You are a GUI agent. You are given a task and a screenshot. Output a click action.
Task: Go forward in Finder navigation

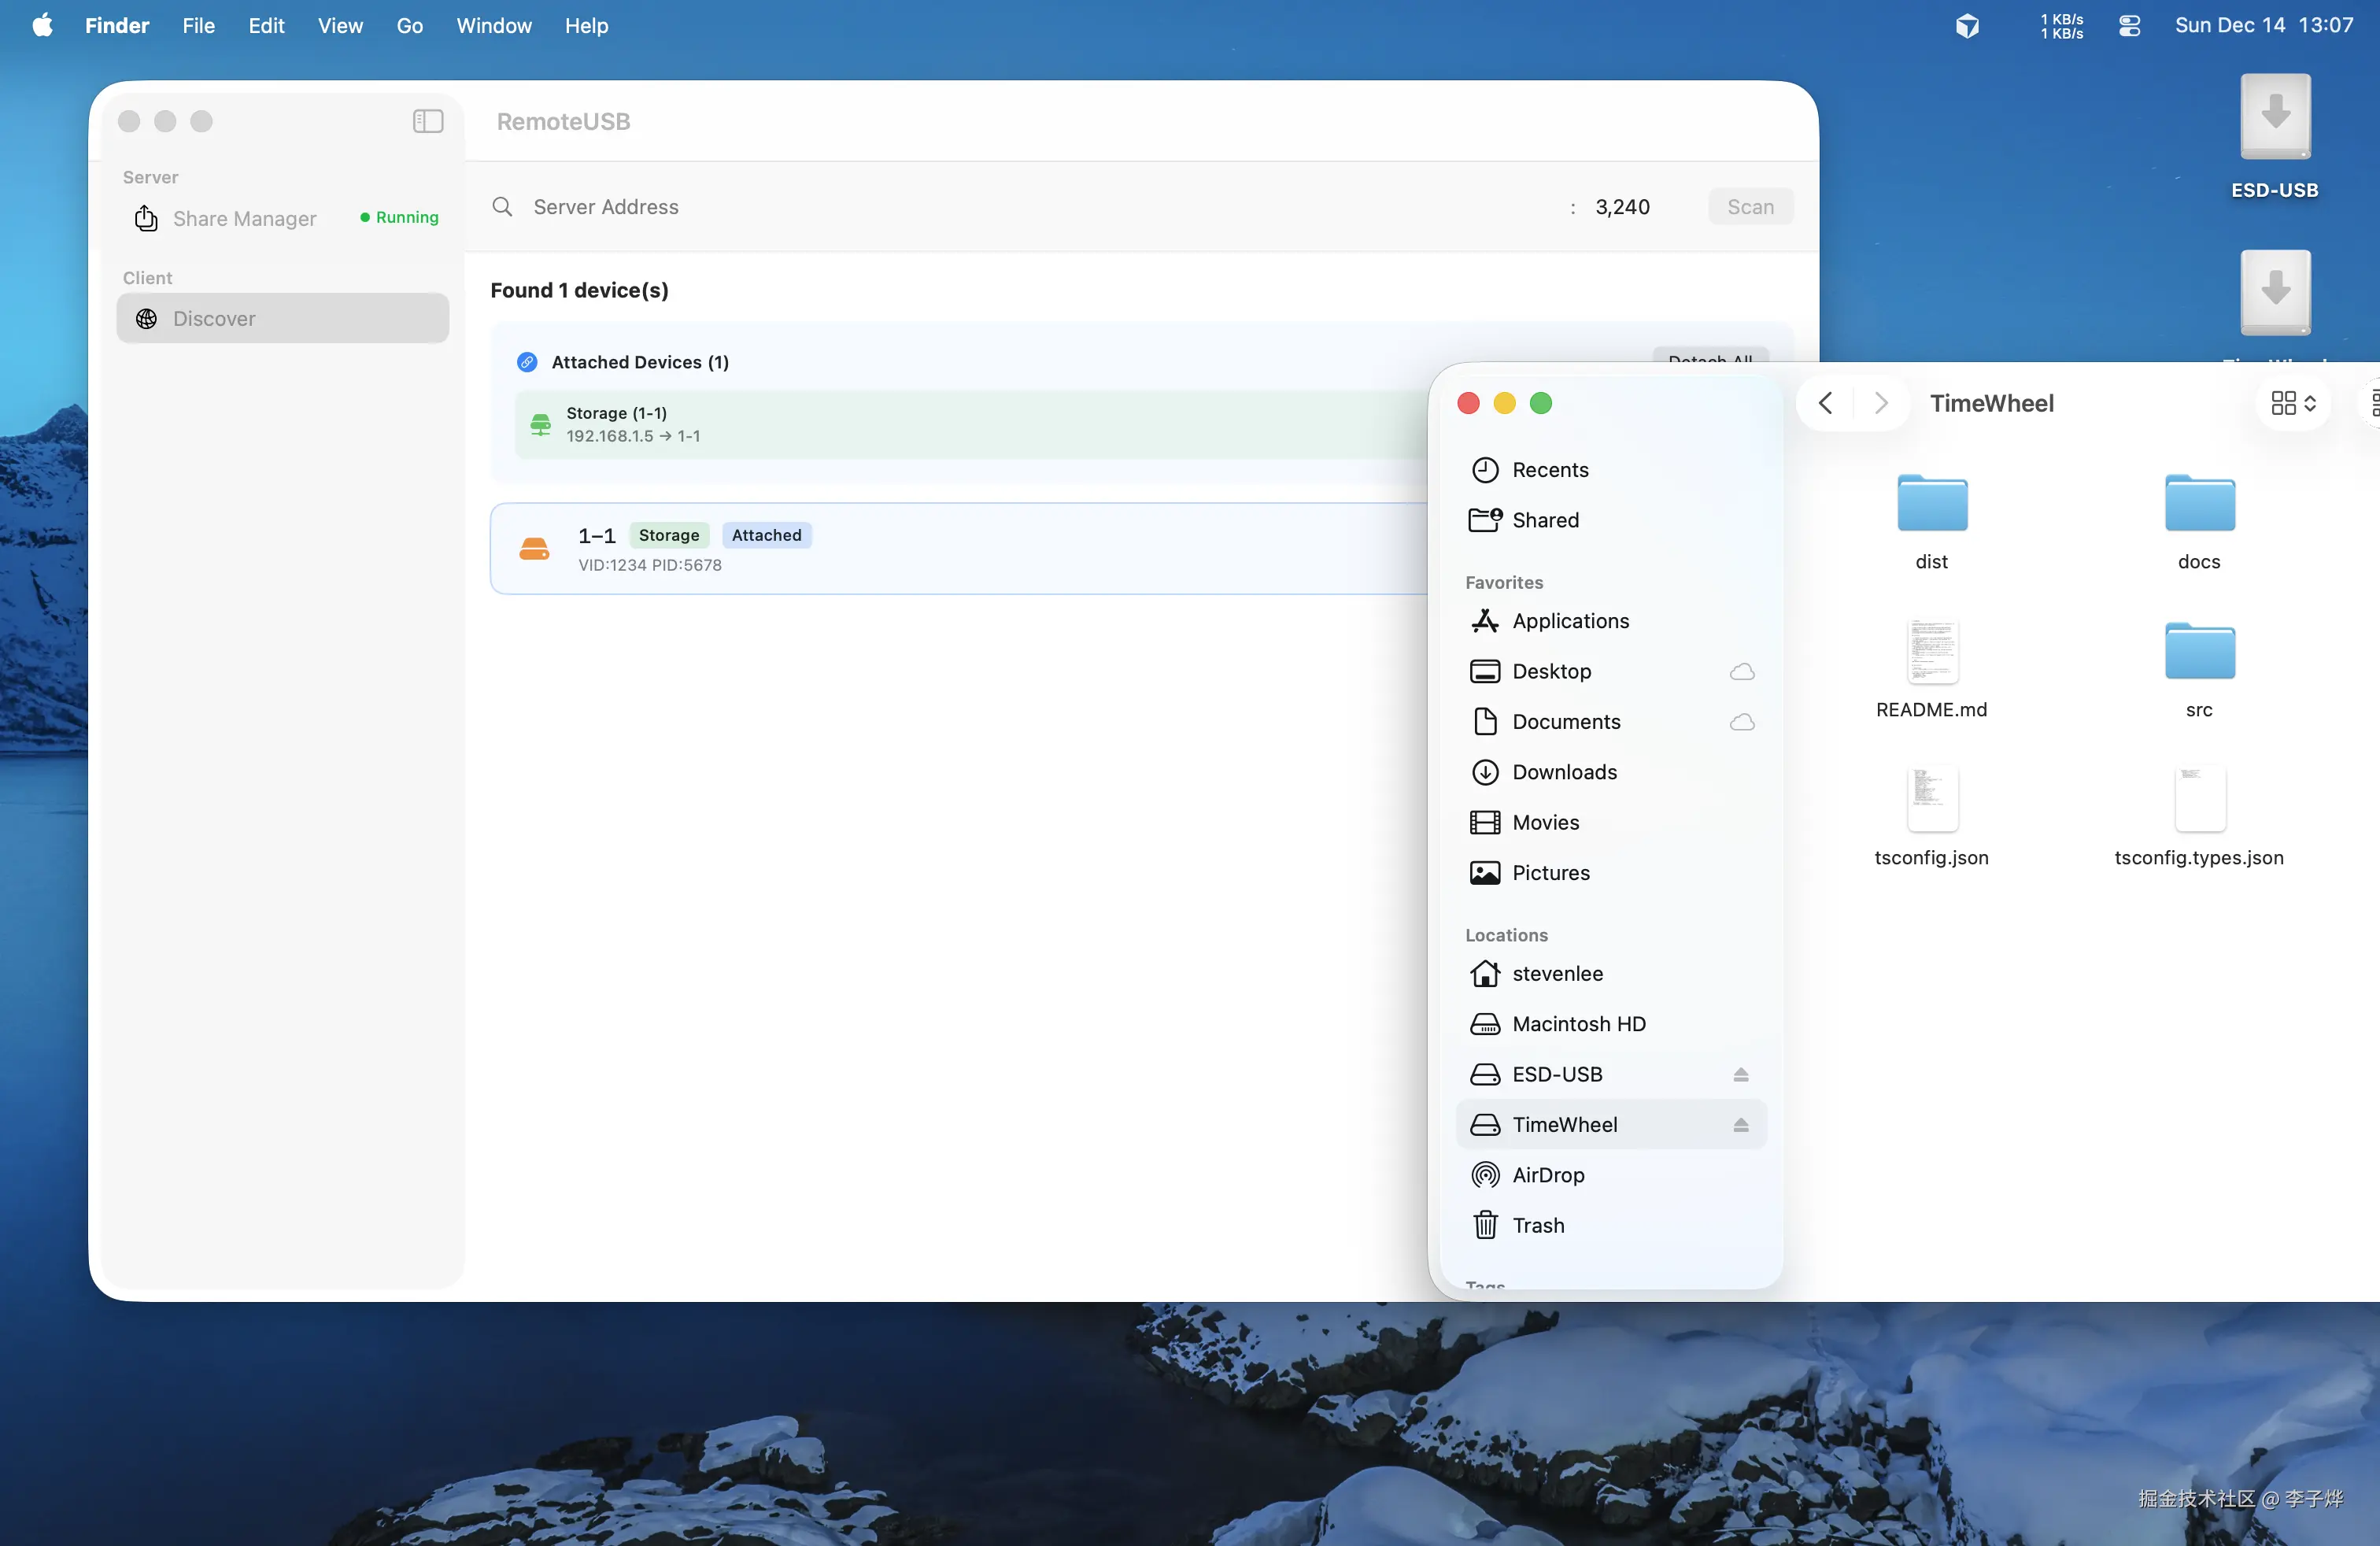coord(1880,403)
